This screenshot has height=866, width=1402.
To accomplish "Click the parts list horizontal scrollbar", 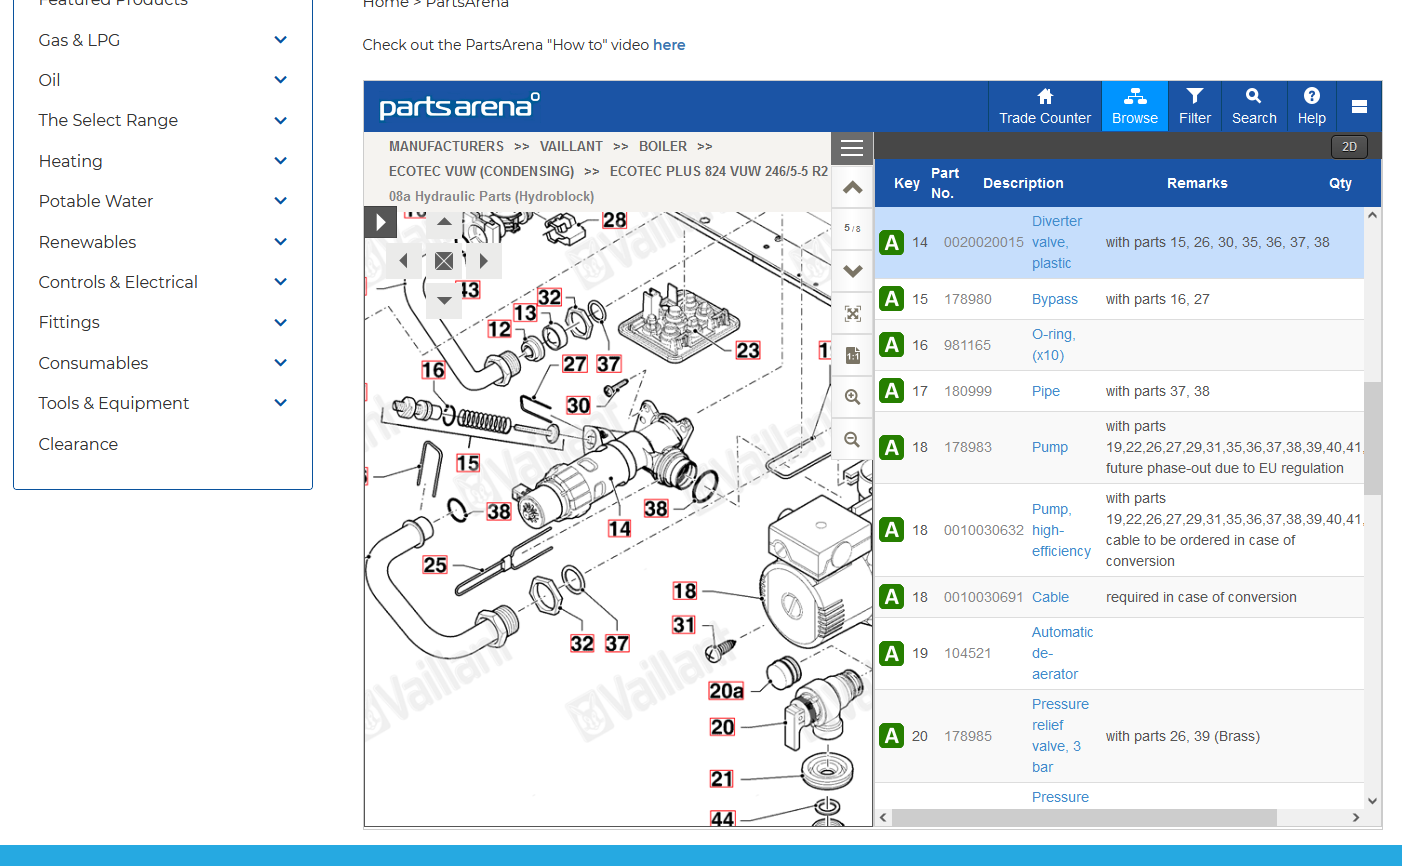I will 1084,818.
